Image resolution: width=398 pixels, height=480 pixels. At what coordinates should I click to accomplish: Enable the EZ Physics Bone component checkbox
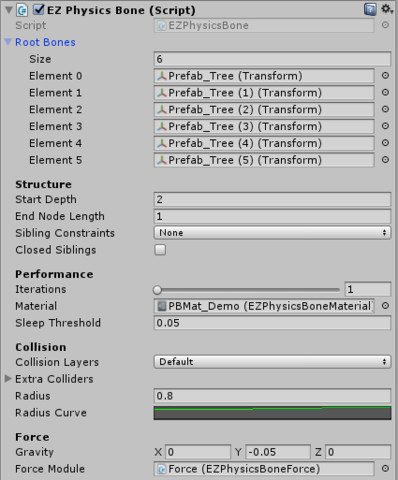click(39, 10)
